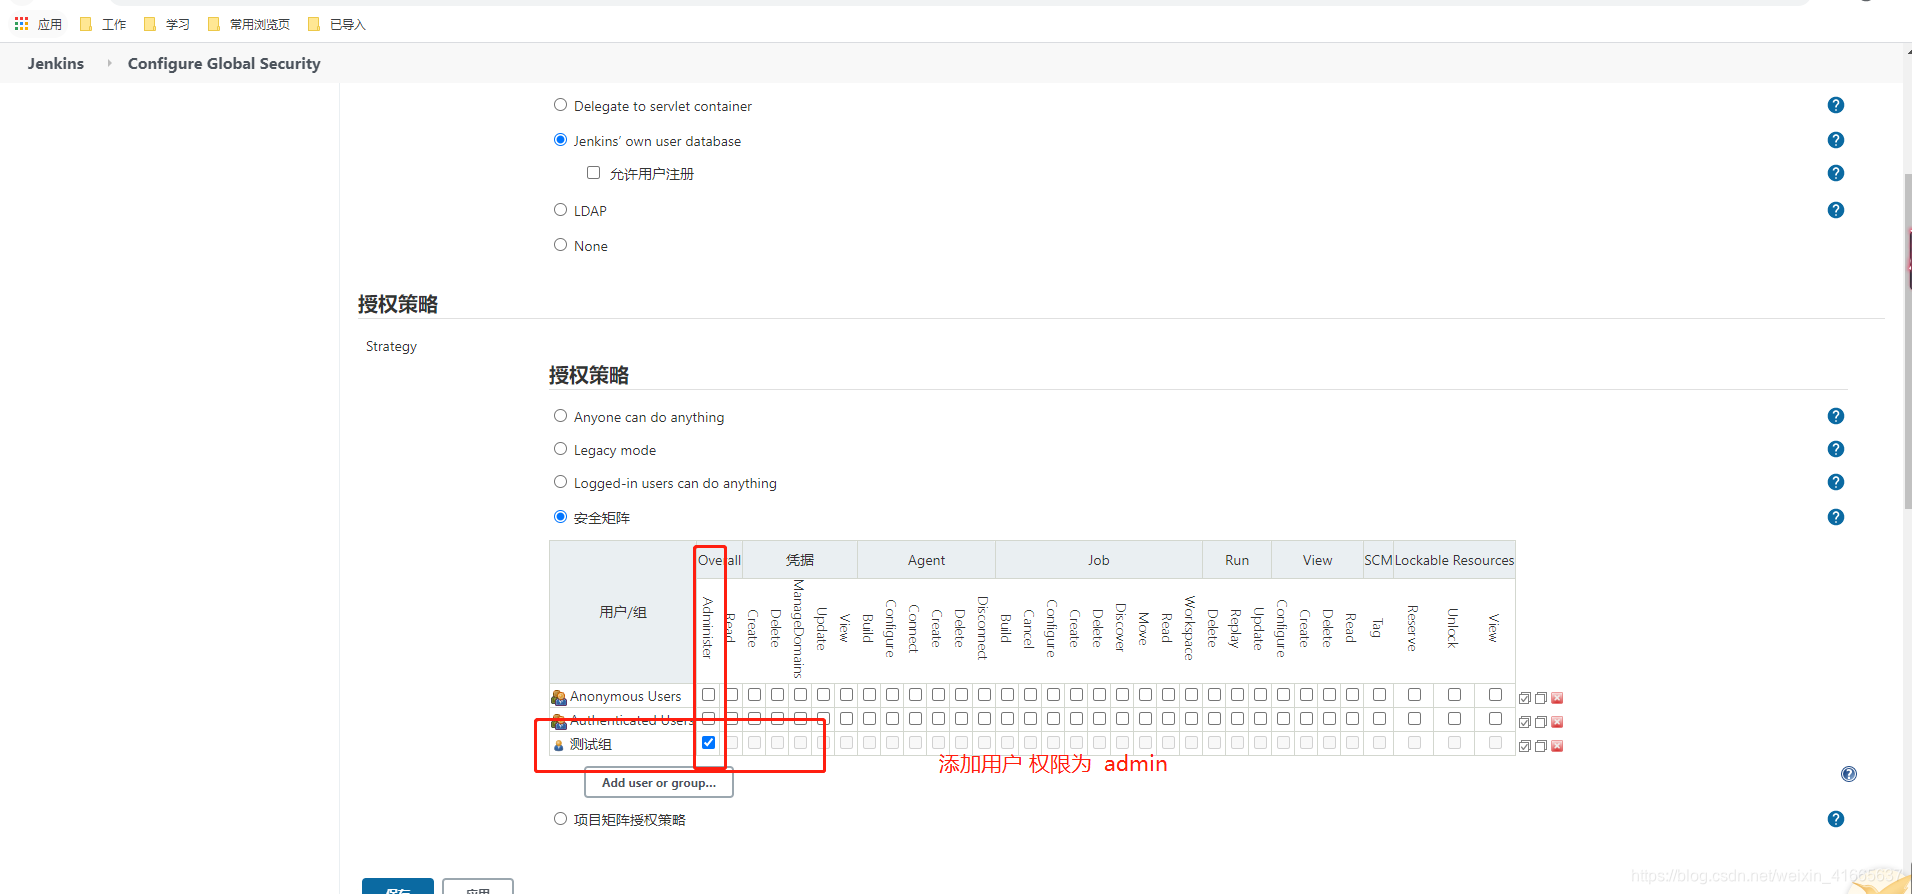Click the 测试组 user icon
The width and height of the screenshot is (1912, 894).
[x=559, y=745]
